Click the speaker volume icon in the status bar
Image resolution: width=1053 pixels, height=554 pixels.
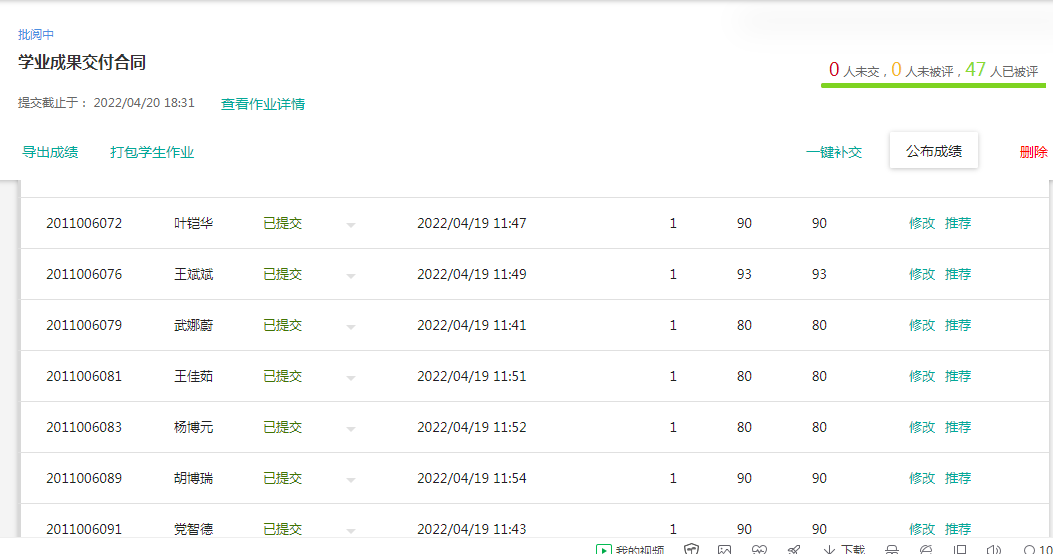tap(993, 550)
